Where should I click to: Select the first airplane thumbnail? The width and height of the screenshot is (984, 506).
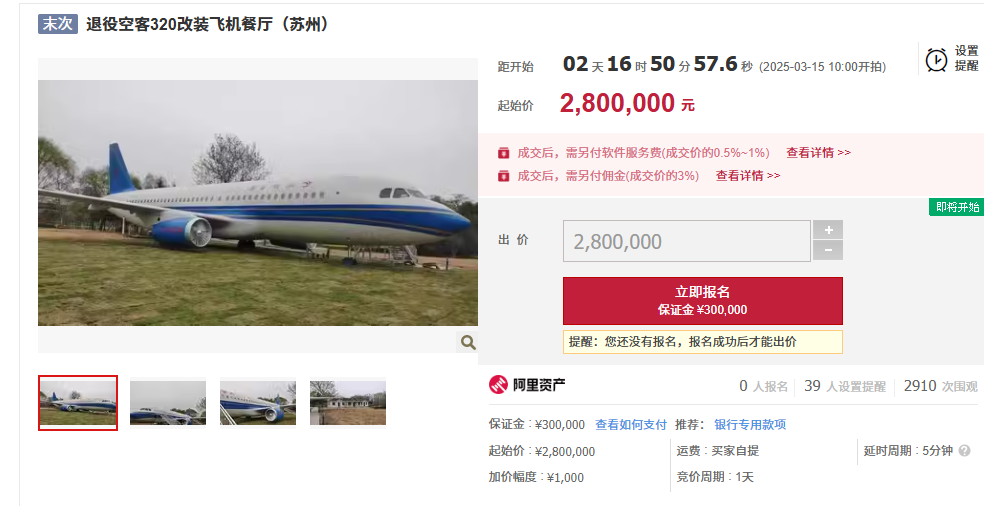click(78, 403)
